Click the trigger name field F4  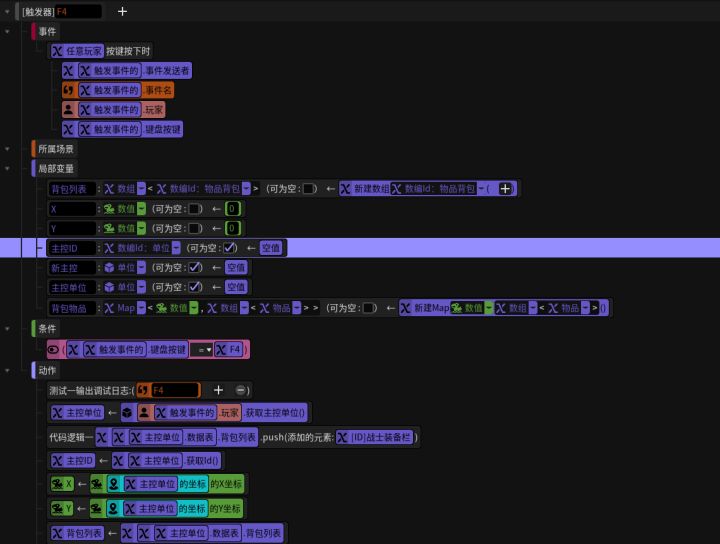click(79, 11)
